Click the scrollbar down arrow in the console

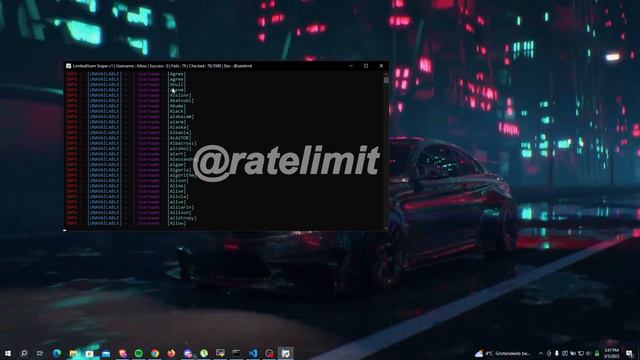[x=386, y=229]
